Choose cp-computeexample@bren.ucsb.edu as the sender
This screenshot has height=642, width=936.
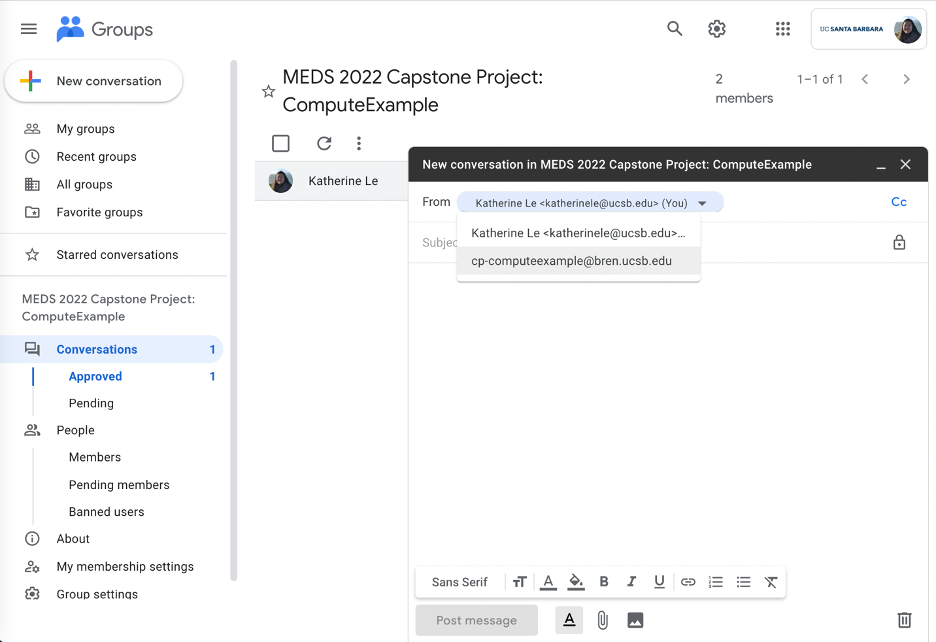pyautogui.click(x=578, y=261)
